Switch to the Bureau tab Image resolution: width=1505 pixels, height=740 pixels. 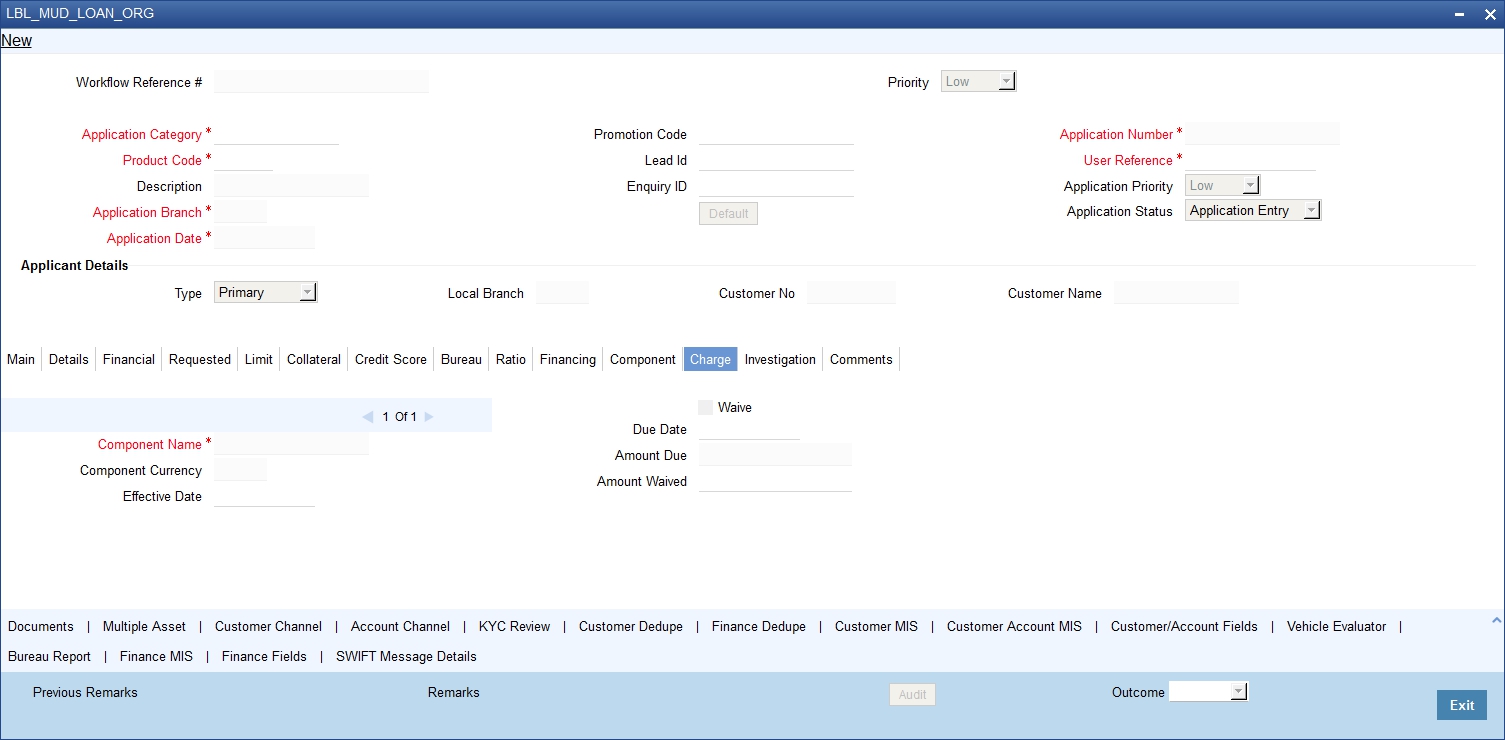coord(461,359)
